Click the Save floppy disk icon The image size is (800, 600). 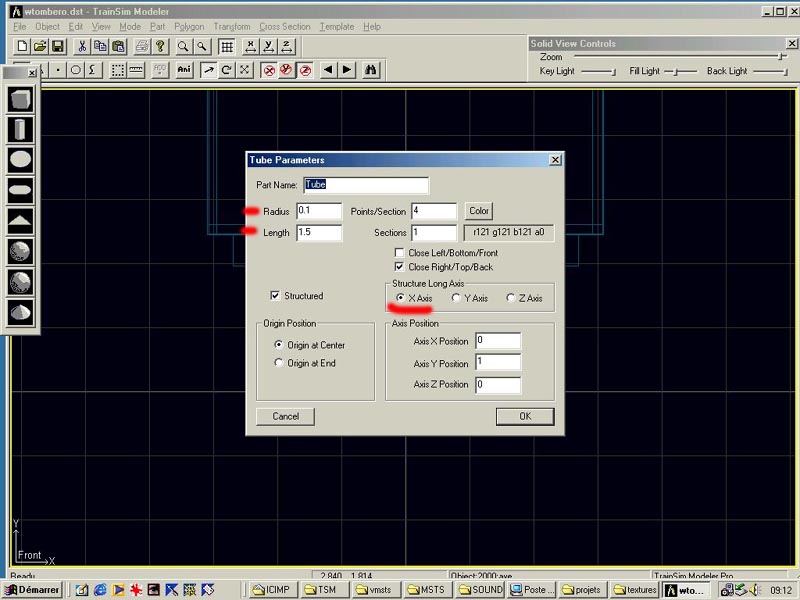pos(57,47)
